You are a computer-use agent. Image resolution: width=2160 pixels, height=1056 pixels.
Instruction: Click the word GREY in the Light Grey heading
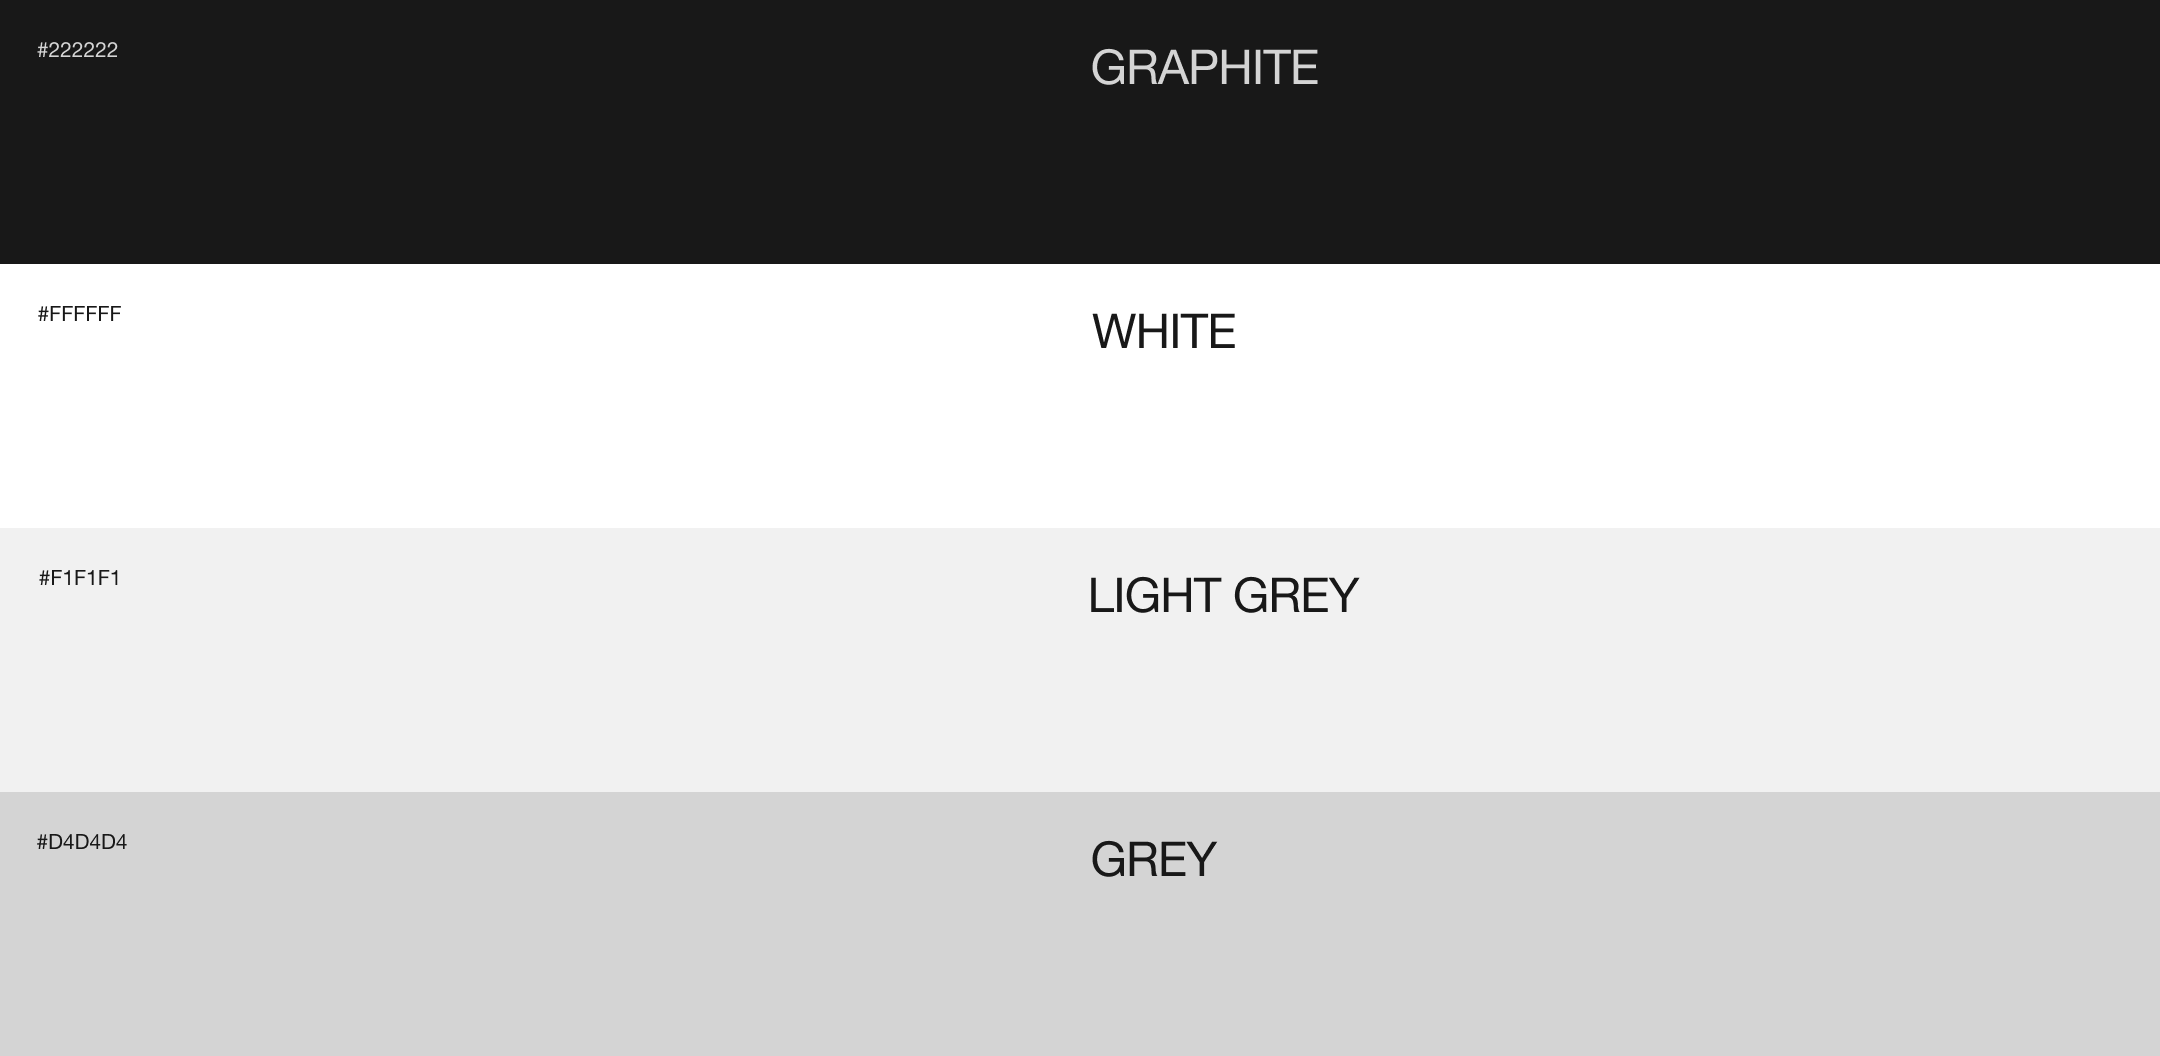tap(1295, 596)
